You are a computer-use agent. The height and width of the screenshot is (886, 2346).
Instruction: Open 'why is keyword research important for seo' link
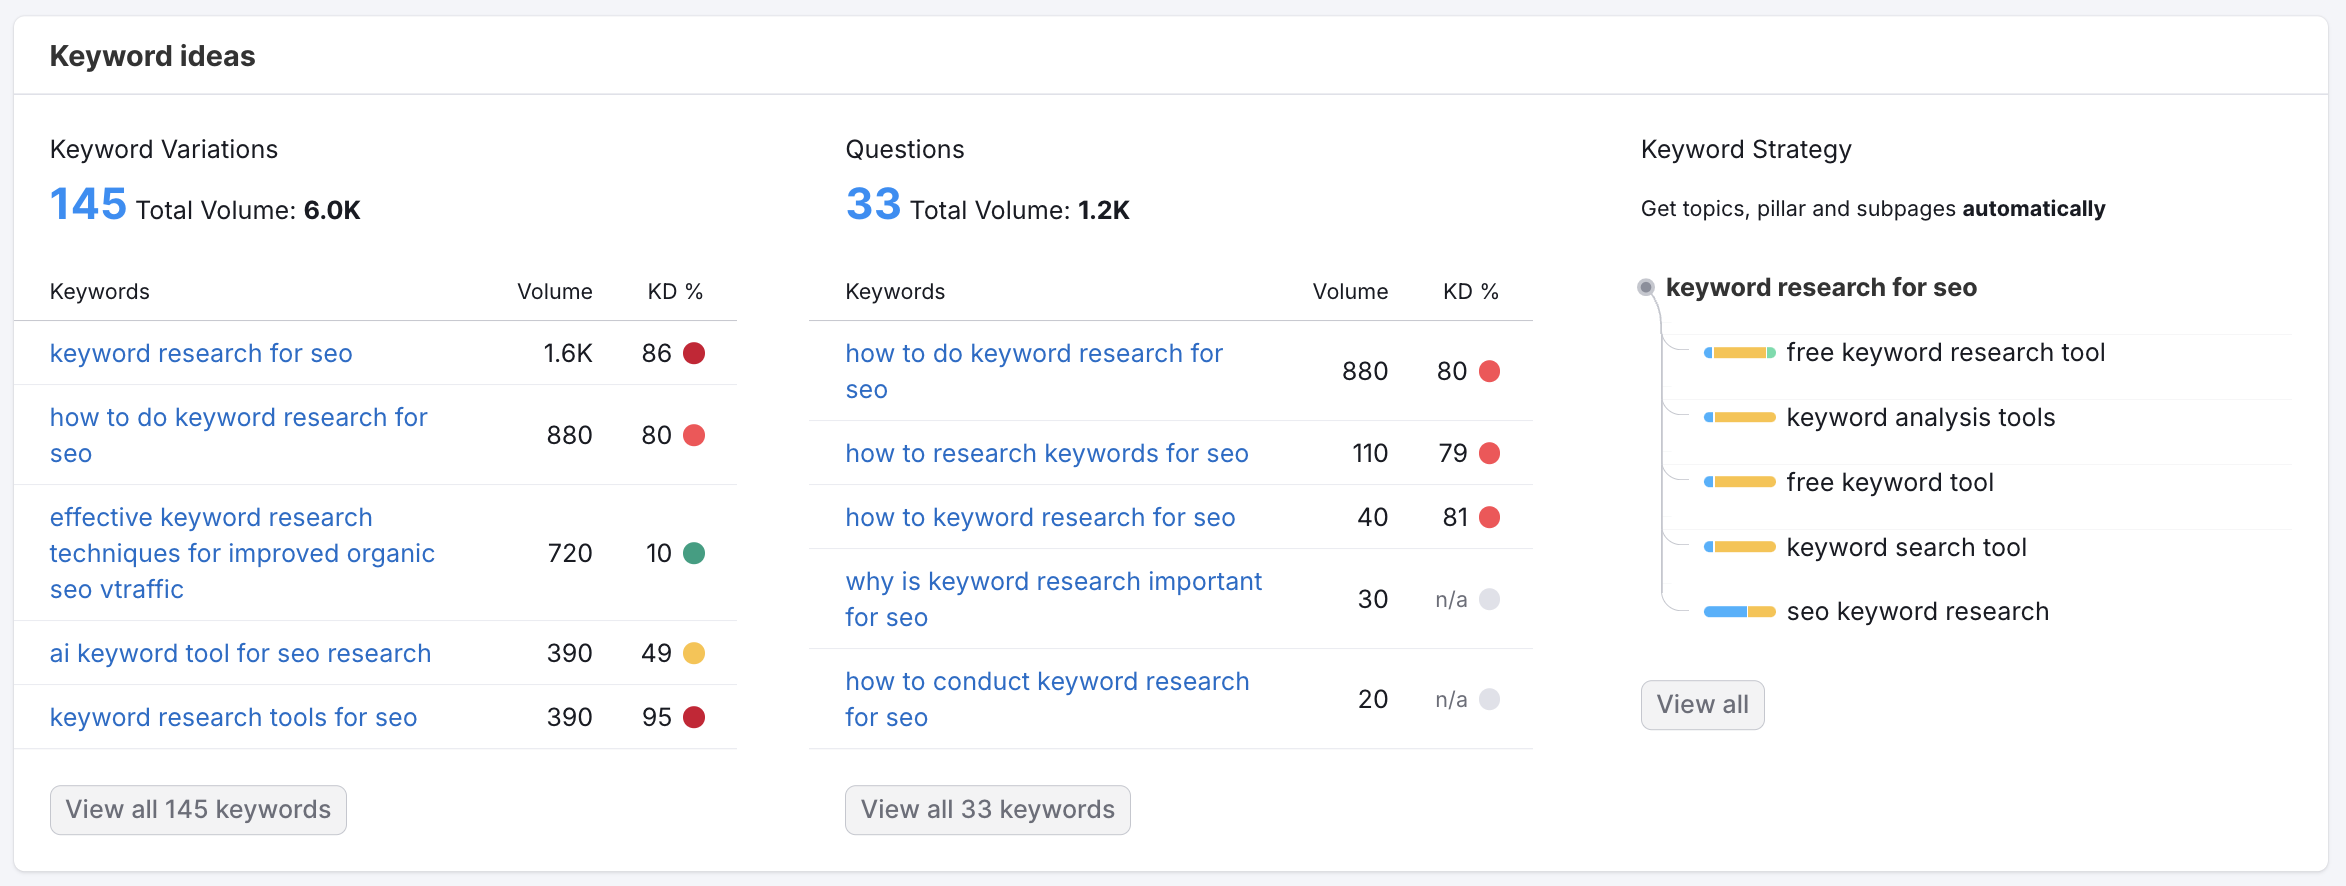tap(1054, 599)
